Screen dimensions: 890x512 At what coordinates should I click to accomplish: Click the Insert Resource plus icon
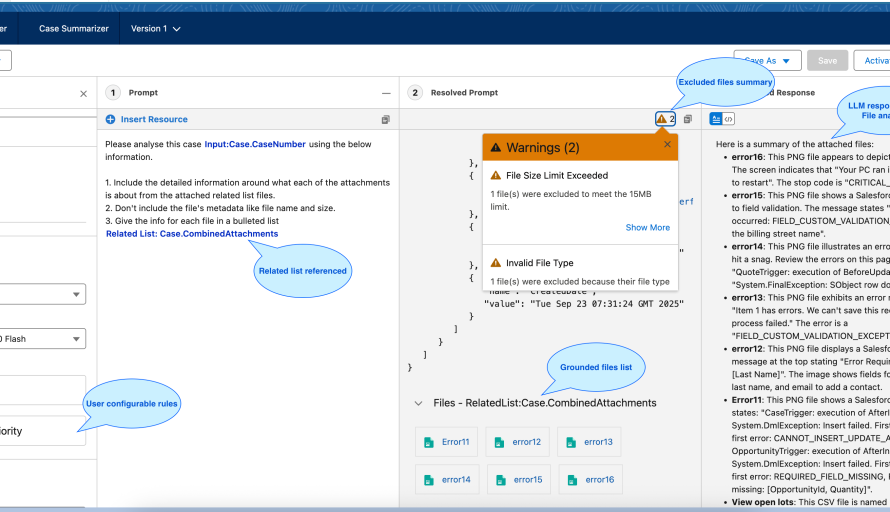tap(110, 119)
